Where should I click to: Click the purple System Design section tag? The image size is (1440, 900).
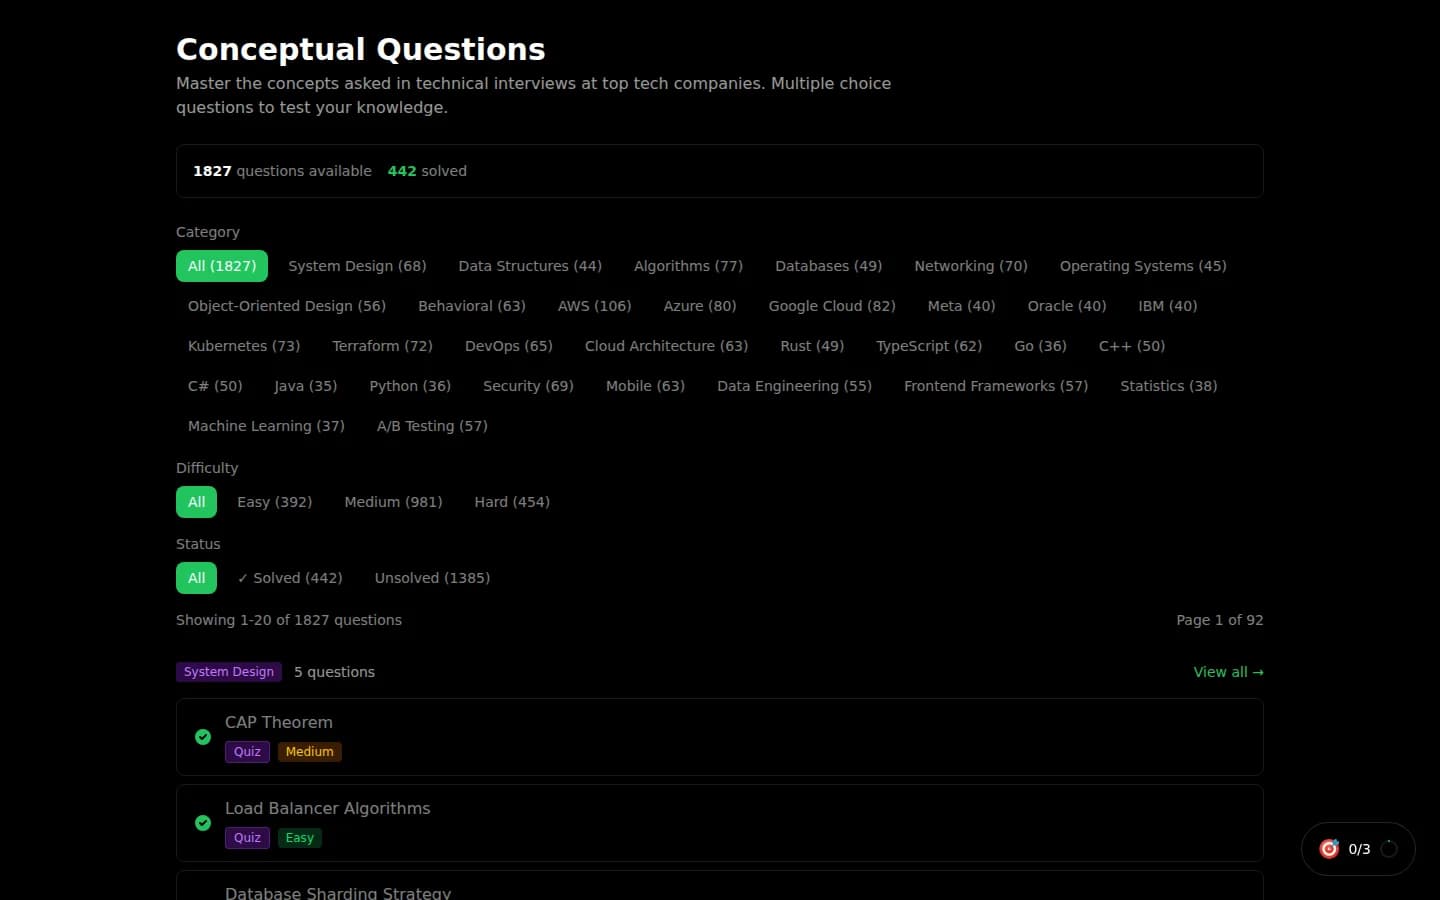(x=229, y=672)
